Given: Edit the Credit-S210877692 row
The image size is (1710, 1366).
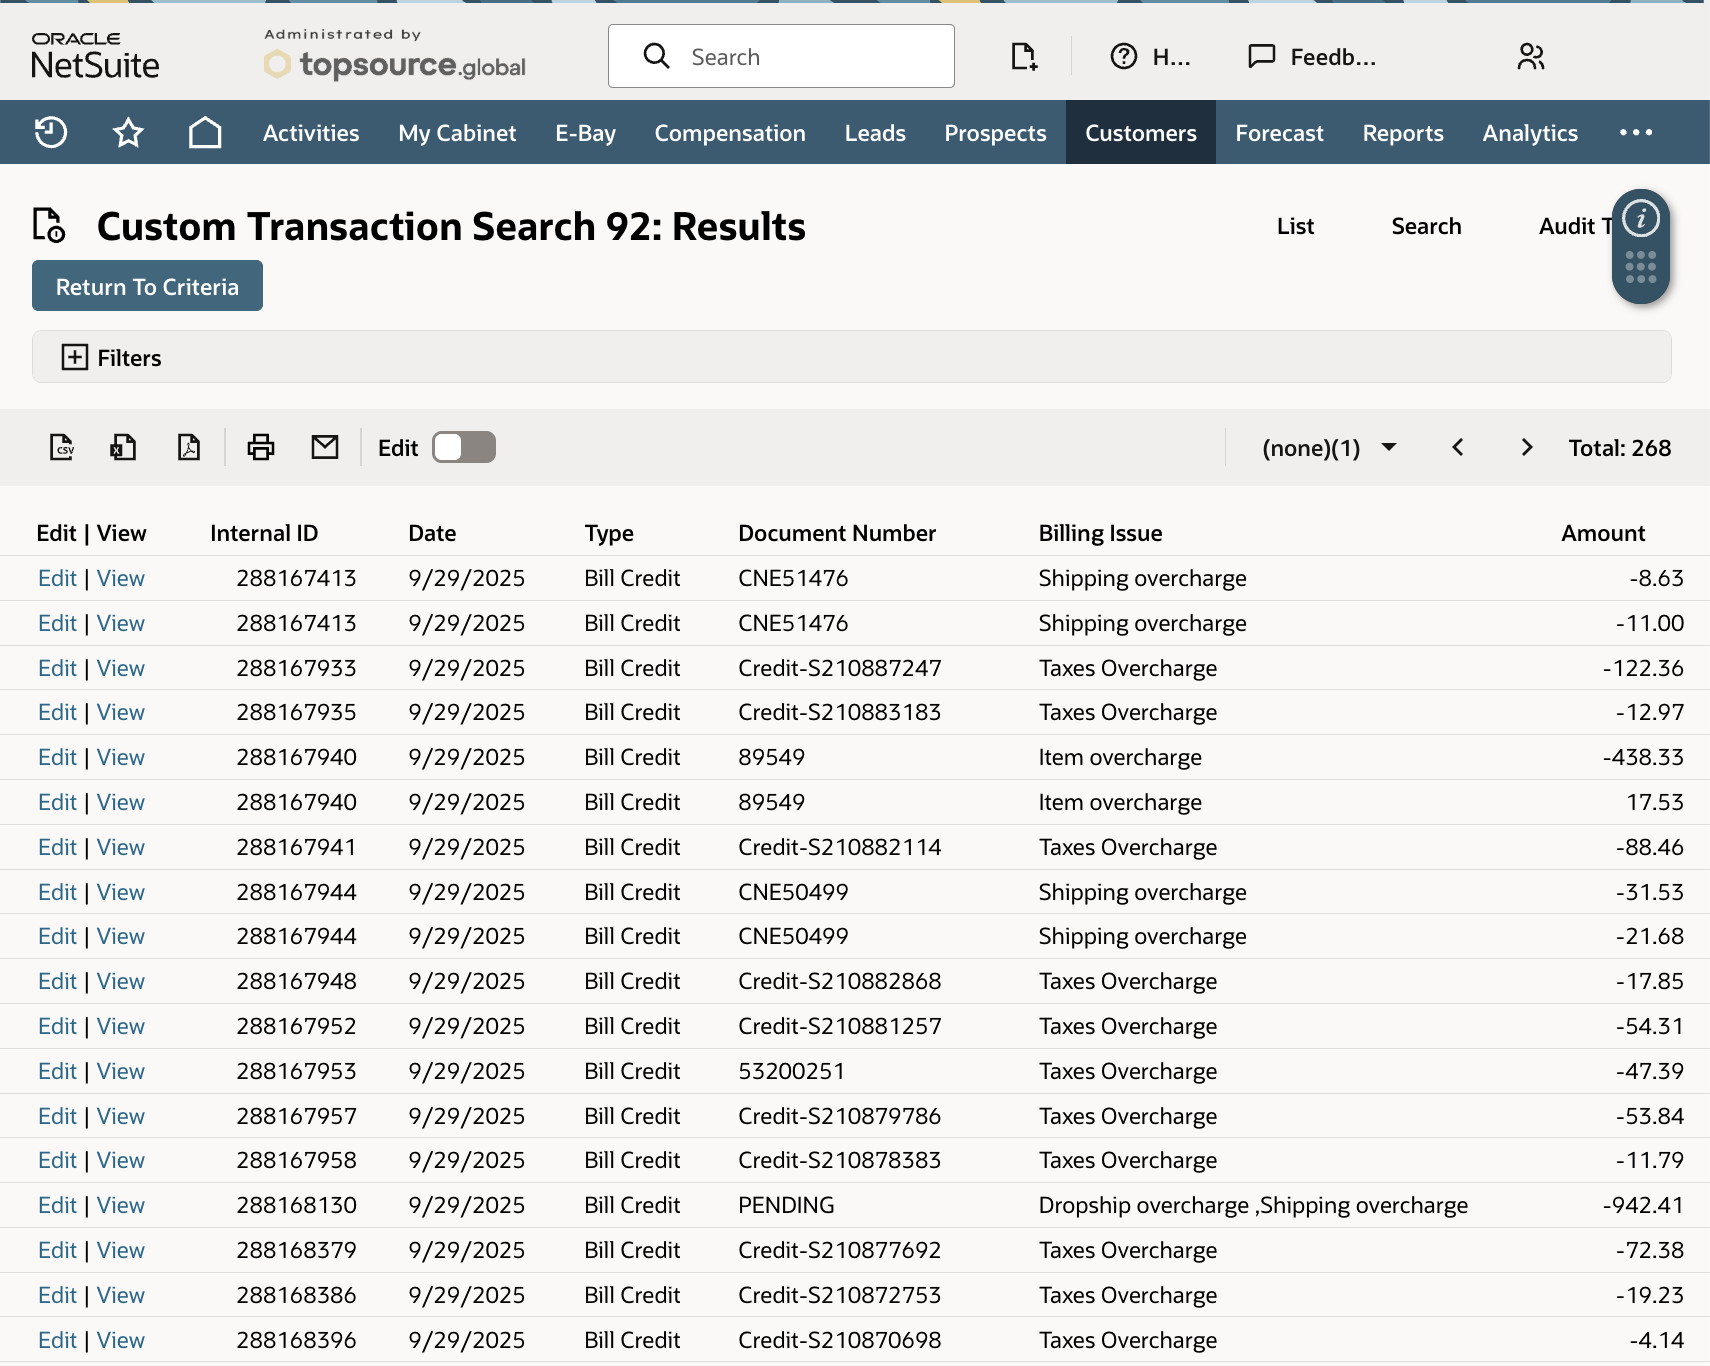Looking at the screenshot, I should point(57,1250).
